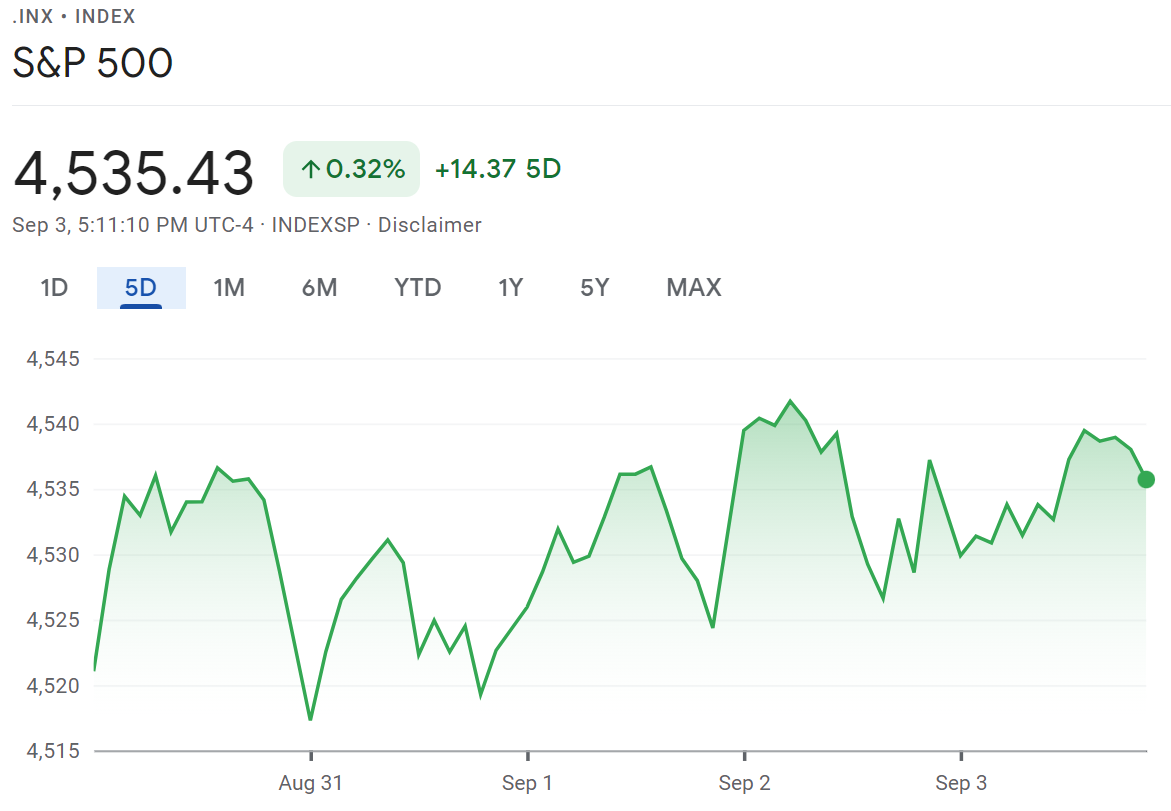Click the S&P 500 title
1171x811 pixels.
93,63
